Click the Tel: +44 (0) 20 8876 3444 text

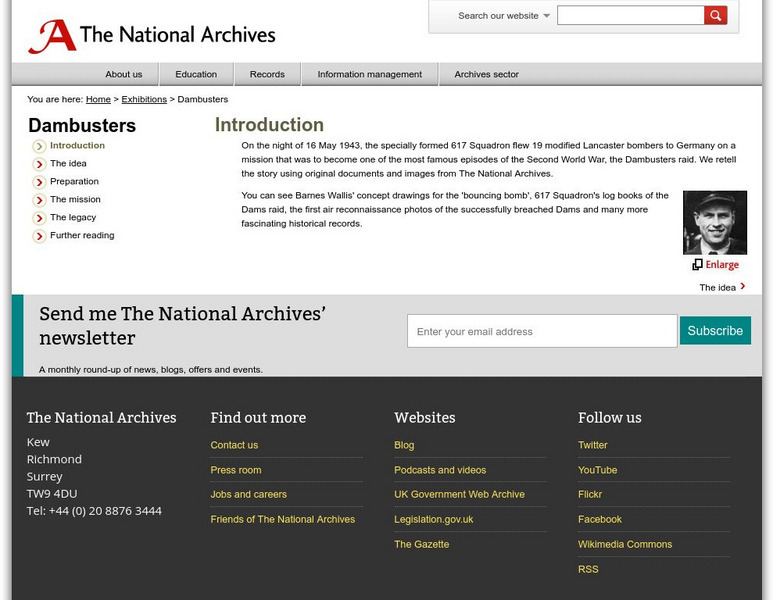pos(94,511)
